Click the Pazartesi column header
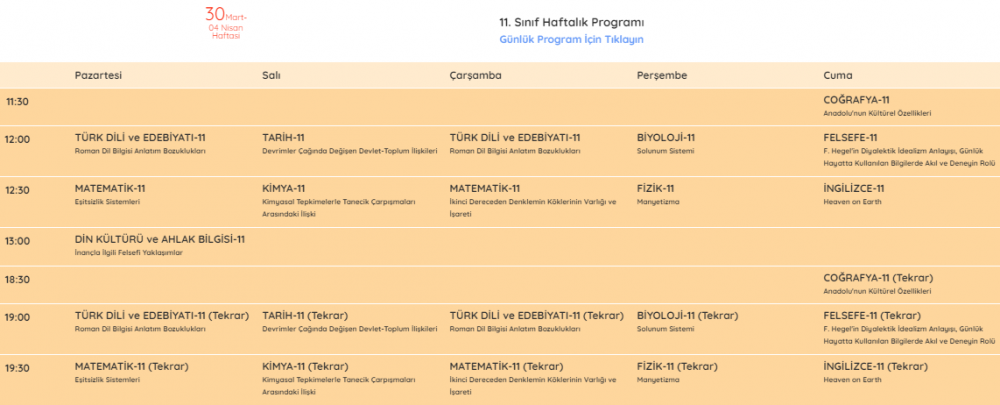 tap(98, 75)
